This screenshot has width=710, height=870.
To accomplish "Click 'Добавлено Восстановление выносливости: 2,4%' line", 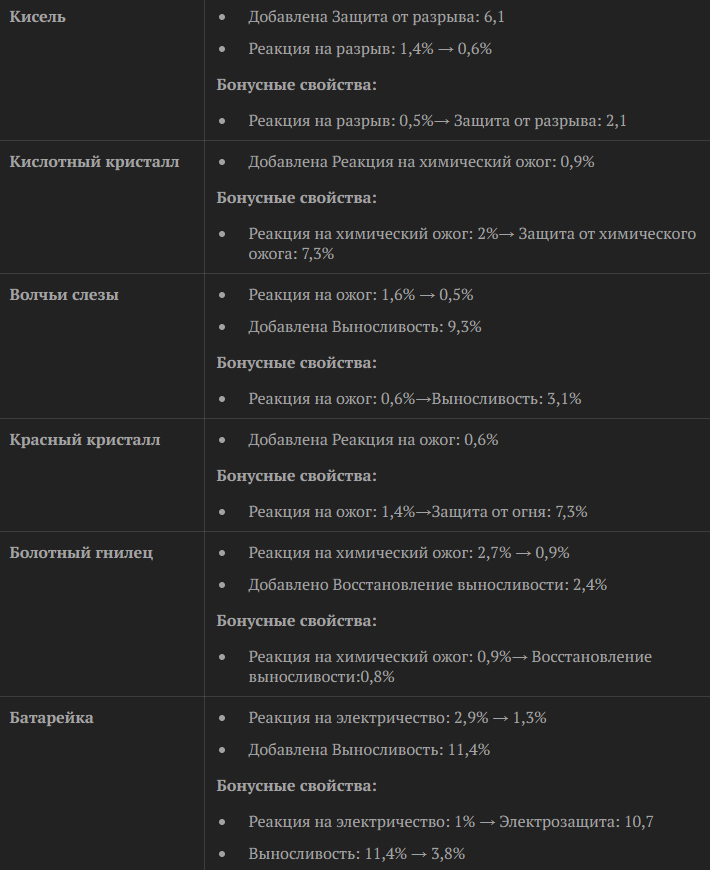I will pyautogui.click(x=428, y=585).
